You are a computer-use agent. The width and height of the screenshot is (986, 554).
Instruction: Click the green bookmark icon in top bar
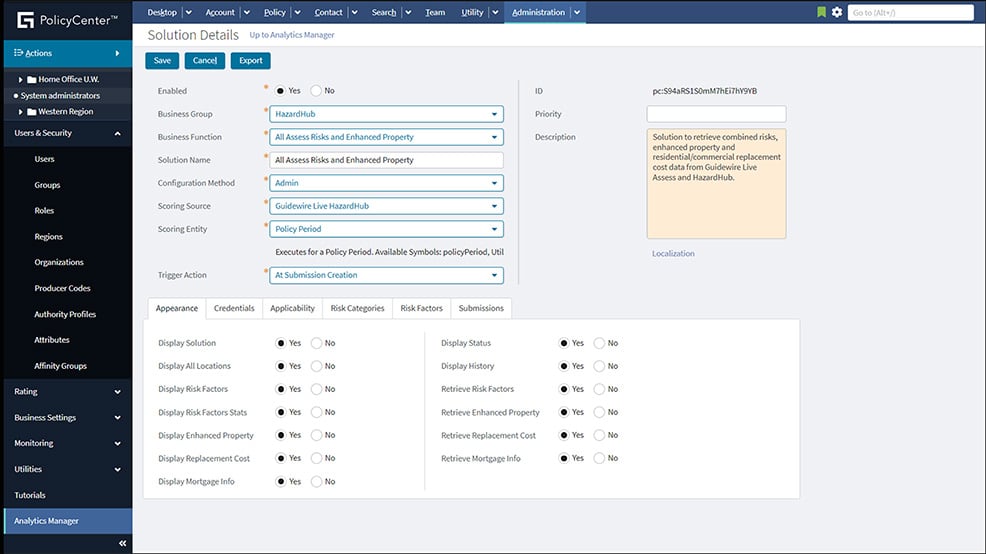[822, 12]
